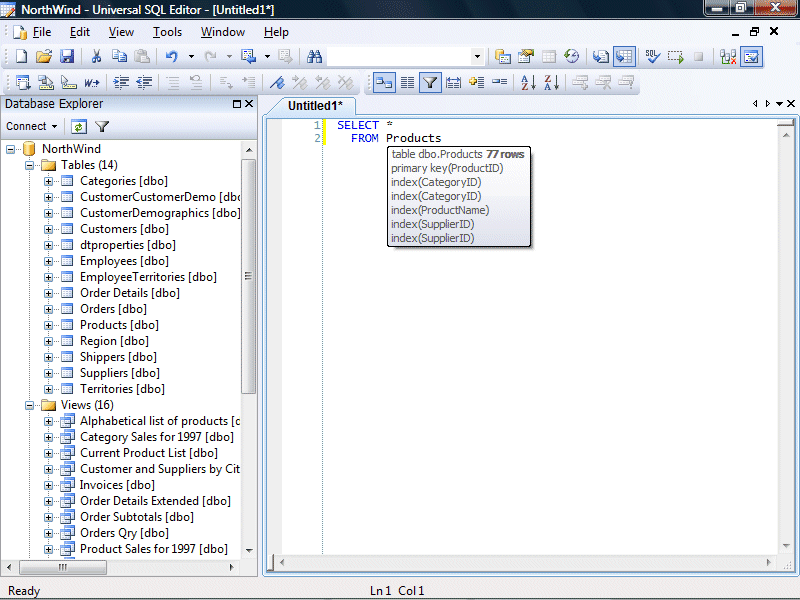Click the Cut scissors icon

coord(97,57)
